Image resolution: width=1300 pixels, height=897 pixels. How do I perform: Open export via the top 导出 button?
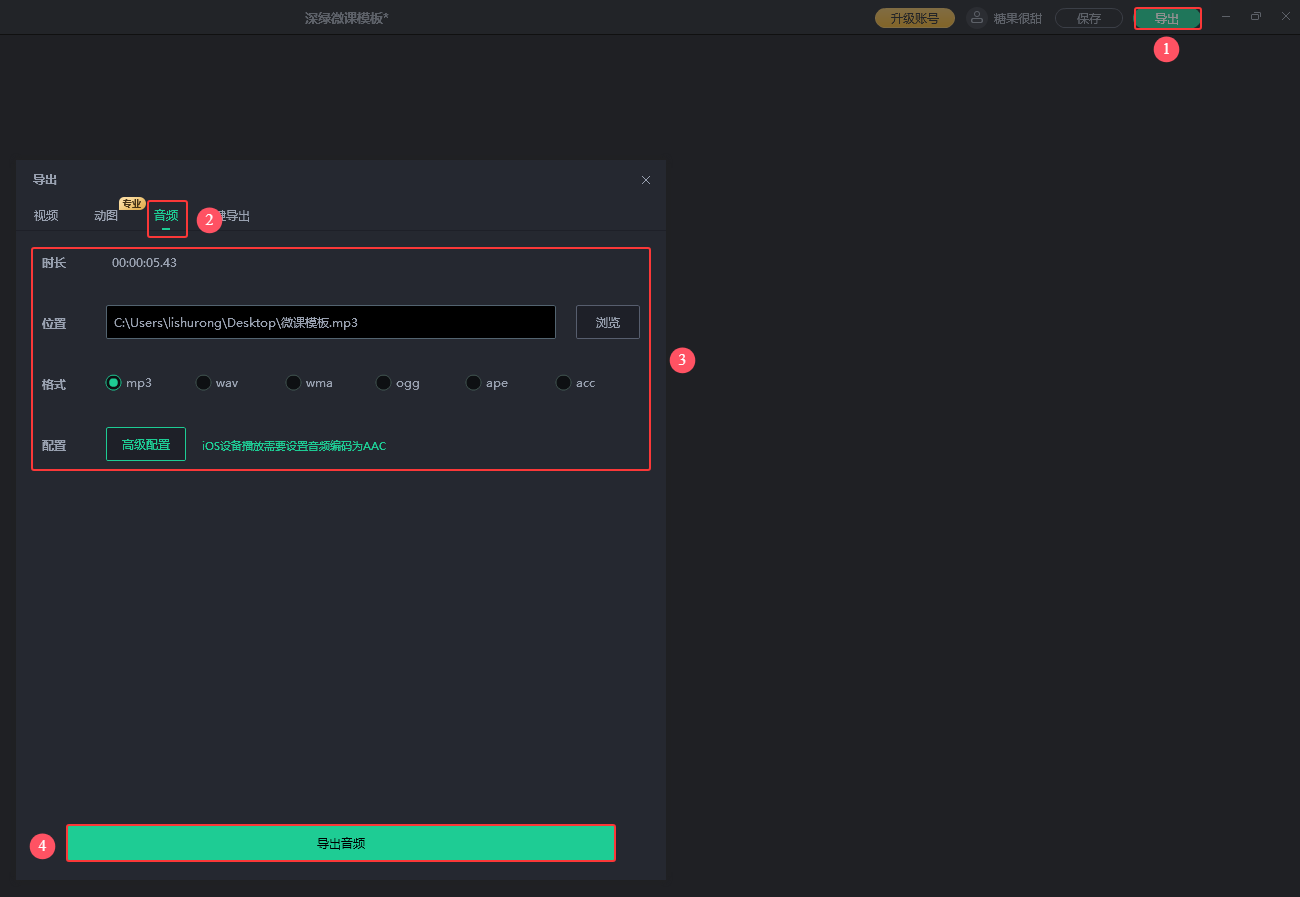pyautogui.click(x=1166, y=18)
